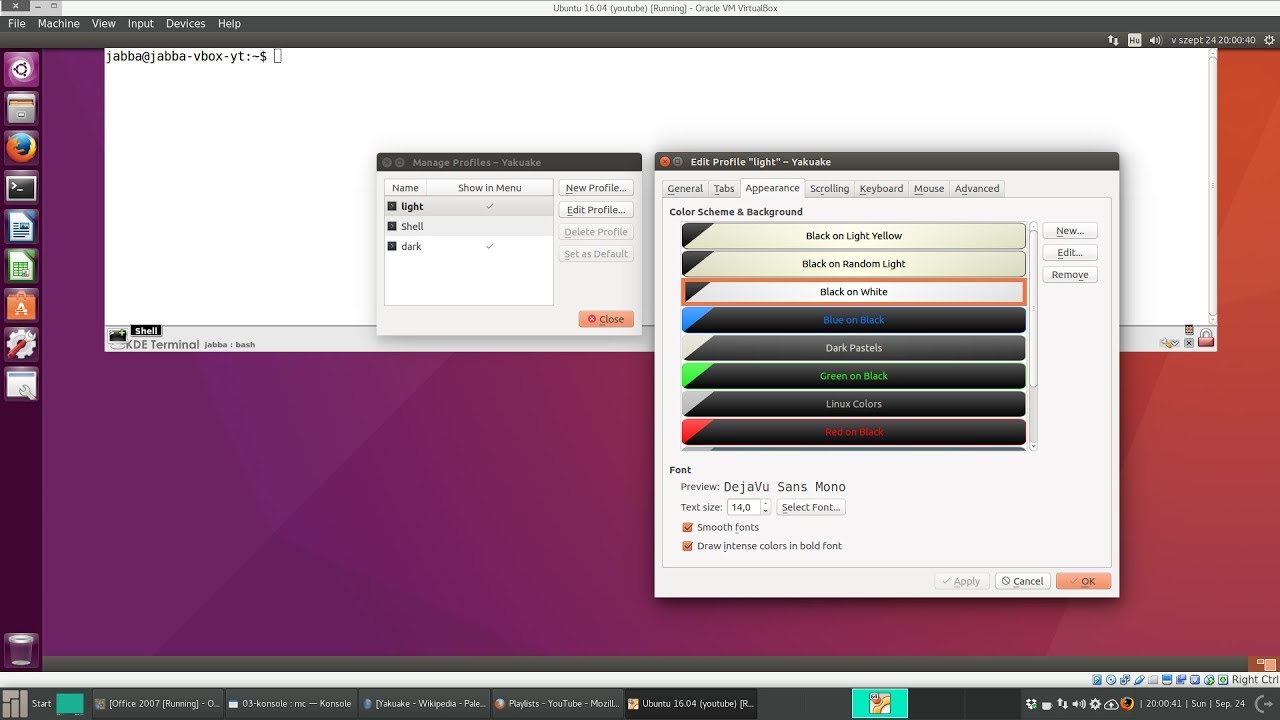The image size is (1280, 720).
Task: Select Green on Black color scheme
Action: (854, 376)
